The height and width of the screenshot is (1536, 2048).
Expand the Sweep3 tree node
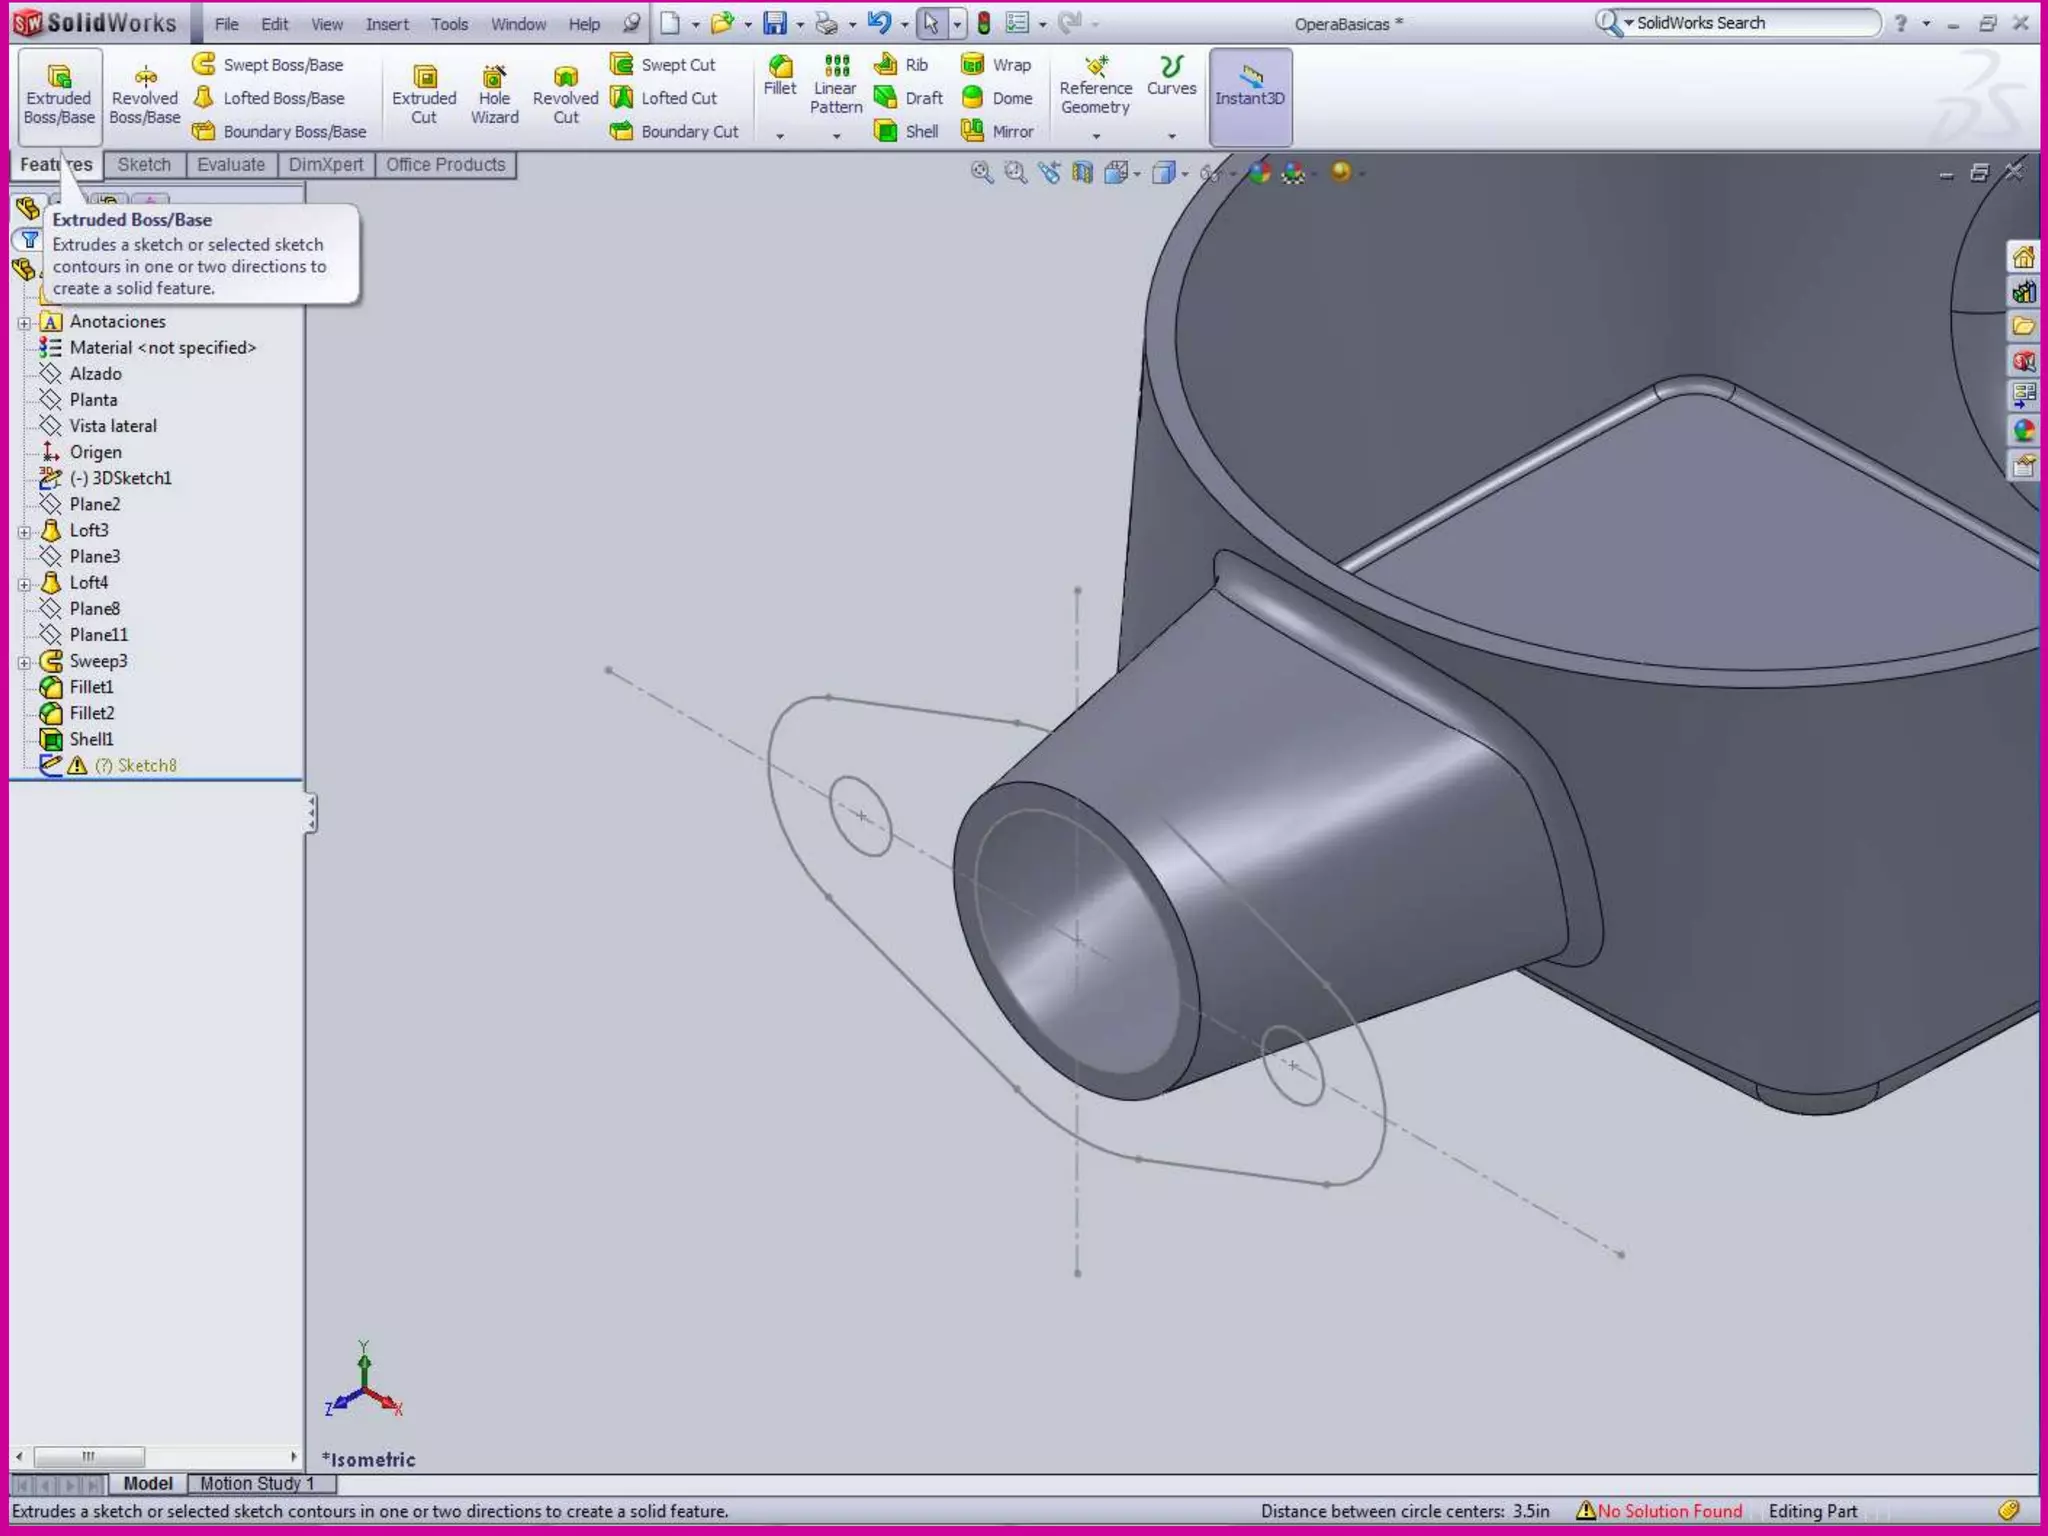(x=25, y=662)
